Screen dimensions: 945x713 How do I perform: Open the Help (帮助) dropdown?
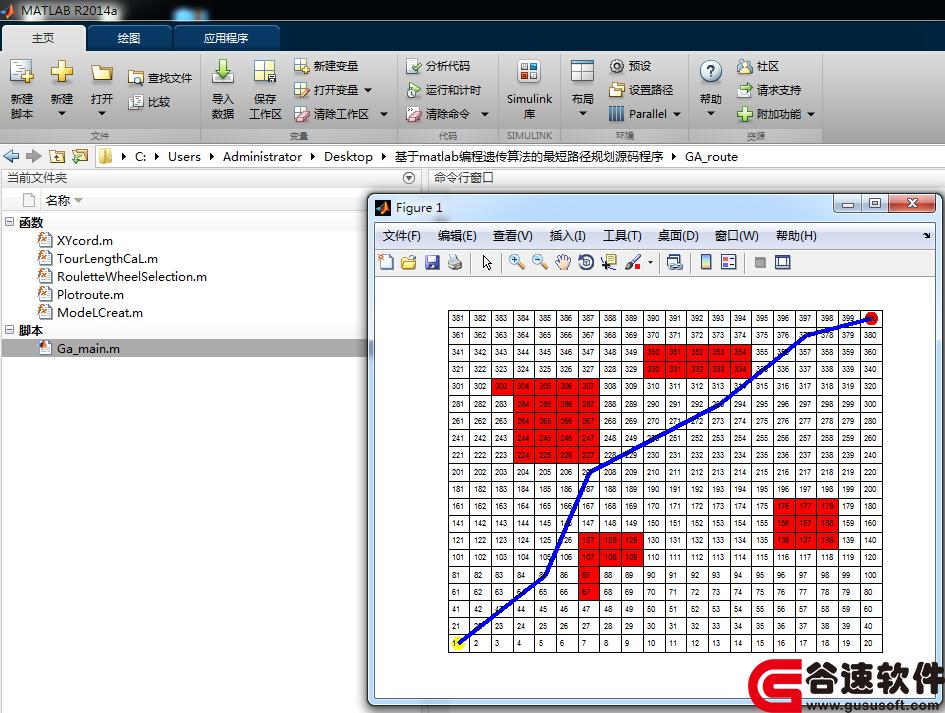711,113
